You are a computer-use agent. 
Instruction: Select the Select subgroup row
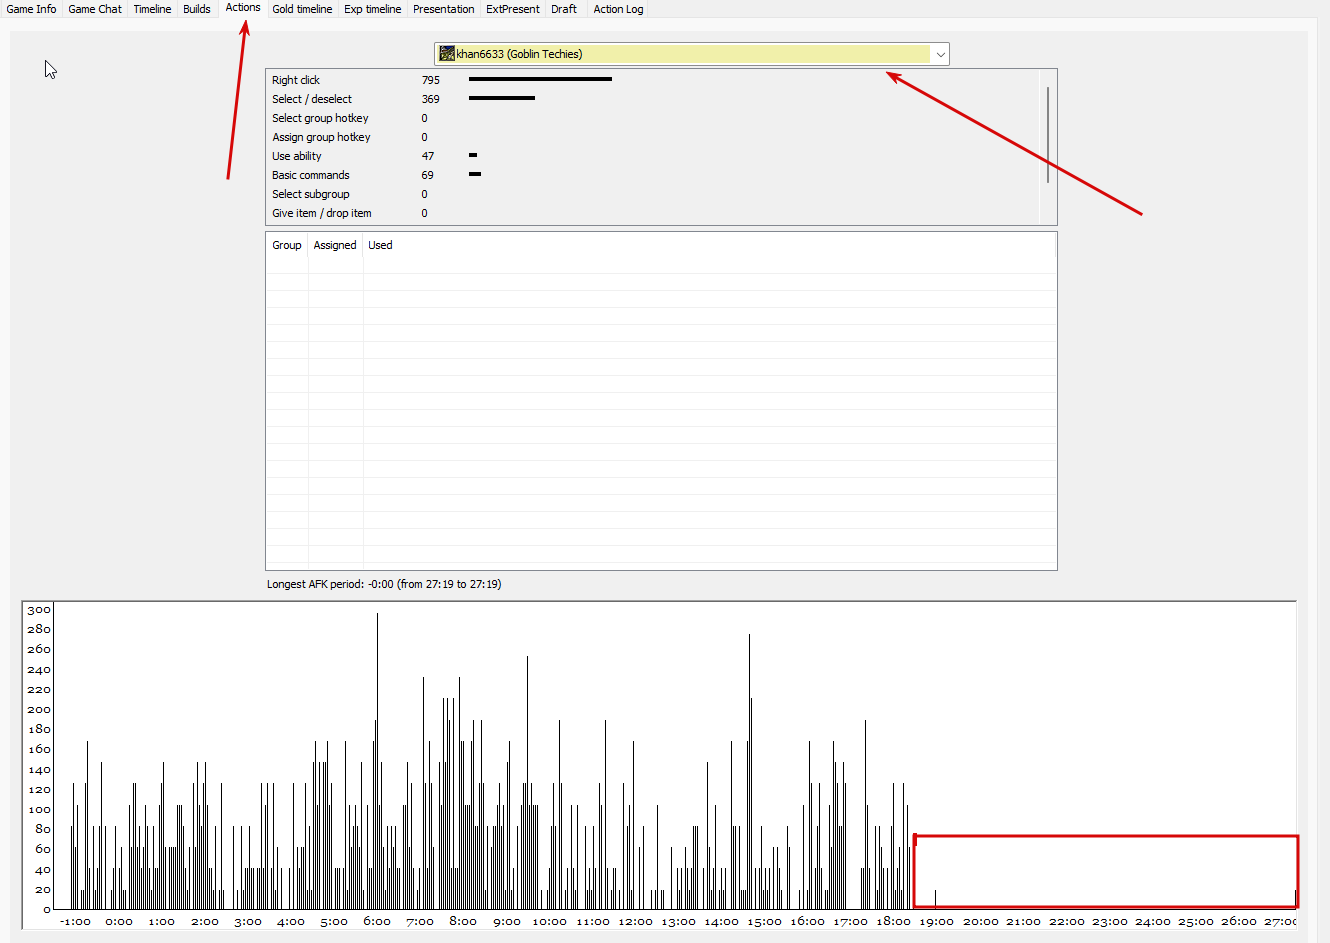[x=652, y=194]
